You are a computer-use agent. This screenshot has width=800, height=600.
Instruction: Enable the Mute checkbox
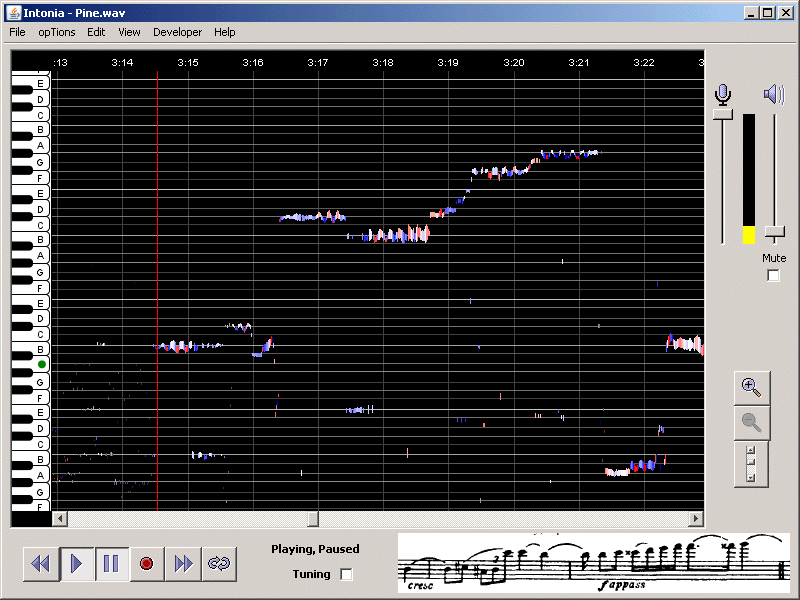coord(773,276)
